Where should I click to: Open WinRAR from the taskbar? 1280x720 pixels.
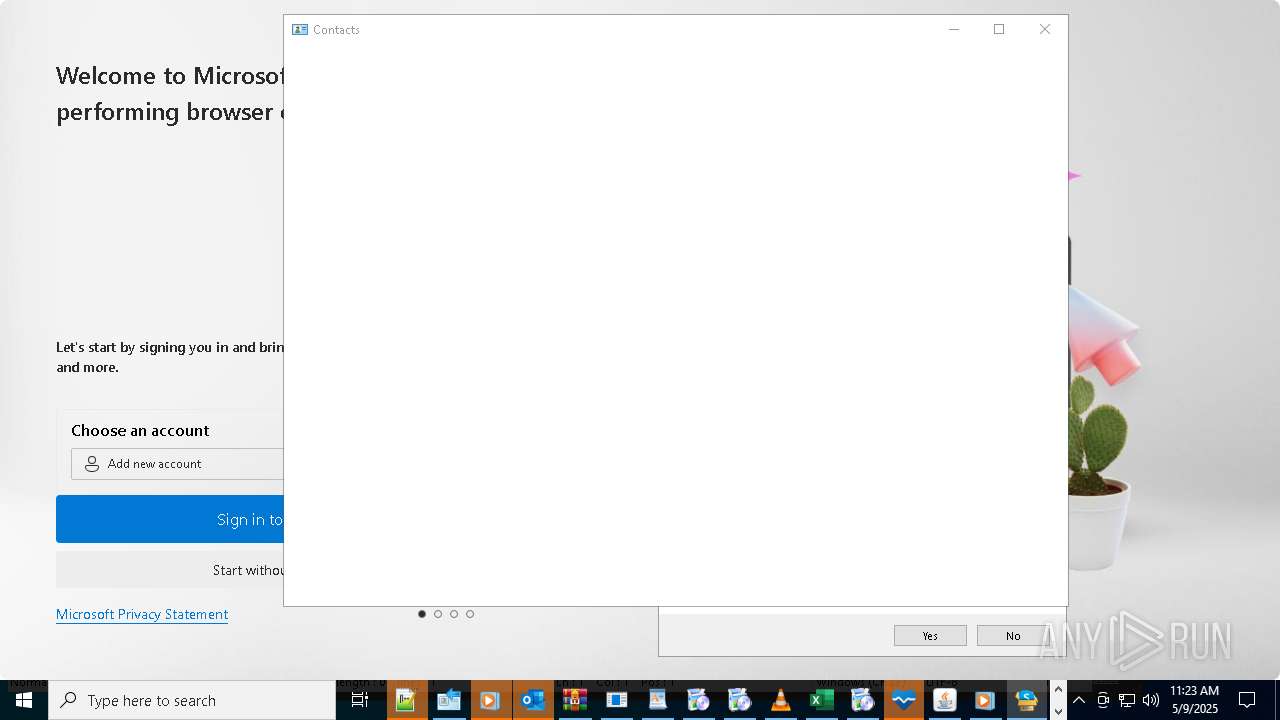(574, 700)
